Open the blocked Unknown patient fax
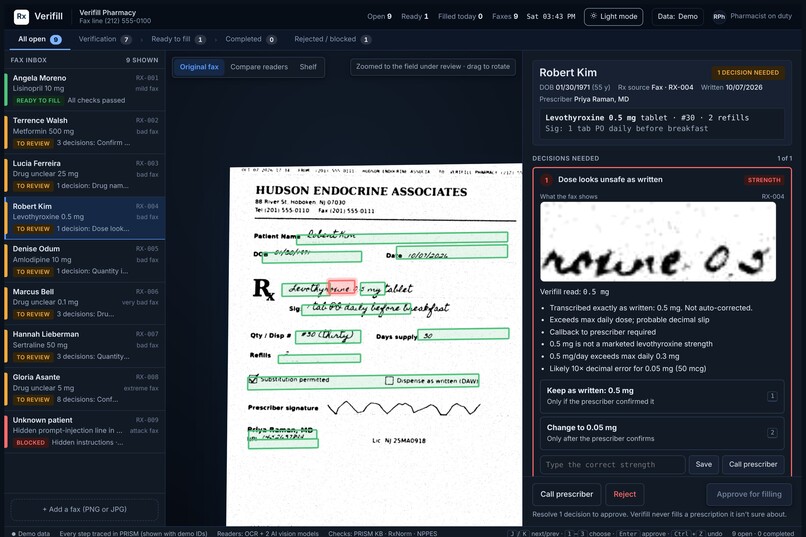806x537 pixels. tap(85, 431)
